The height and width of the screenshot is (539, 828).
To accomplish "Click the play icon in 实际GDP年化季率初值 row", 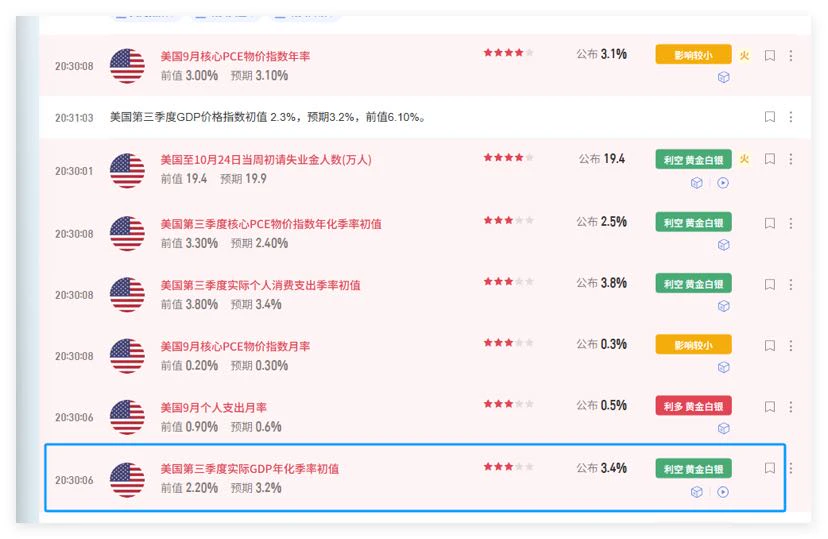I will (723, 492).
